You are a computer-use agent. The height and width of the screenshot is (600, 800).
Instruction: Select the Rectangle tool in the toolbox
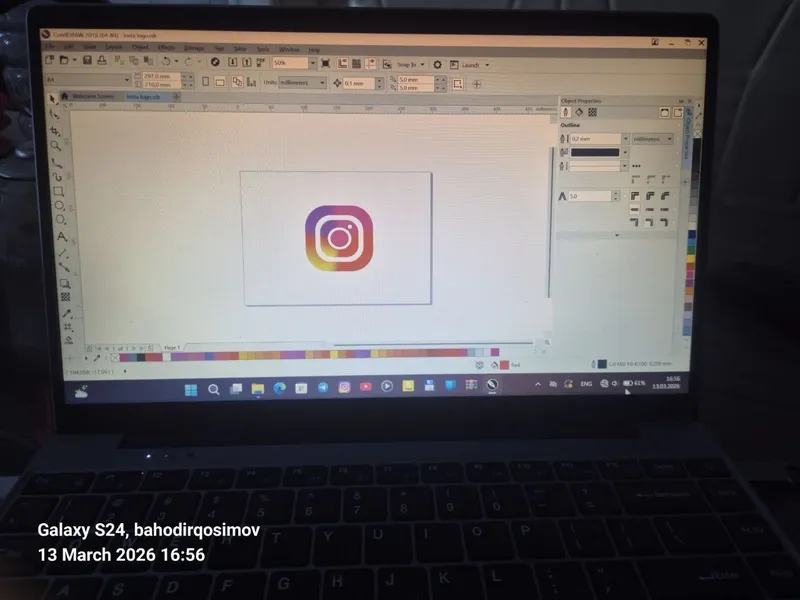pos(59,191)
